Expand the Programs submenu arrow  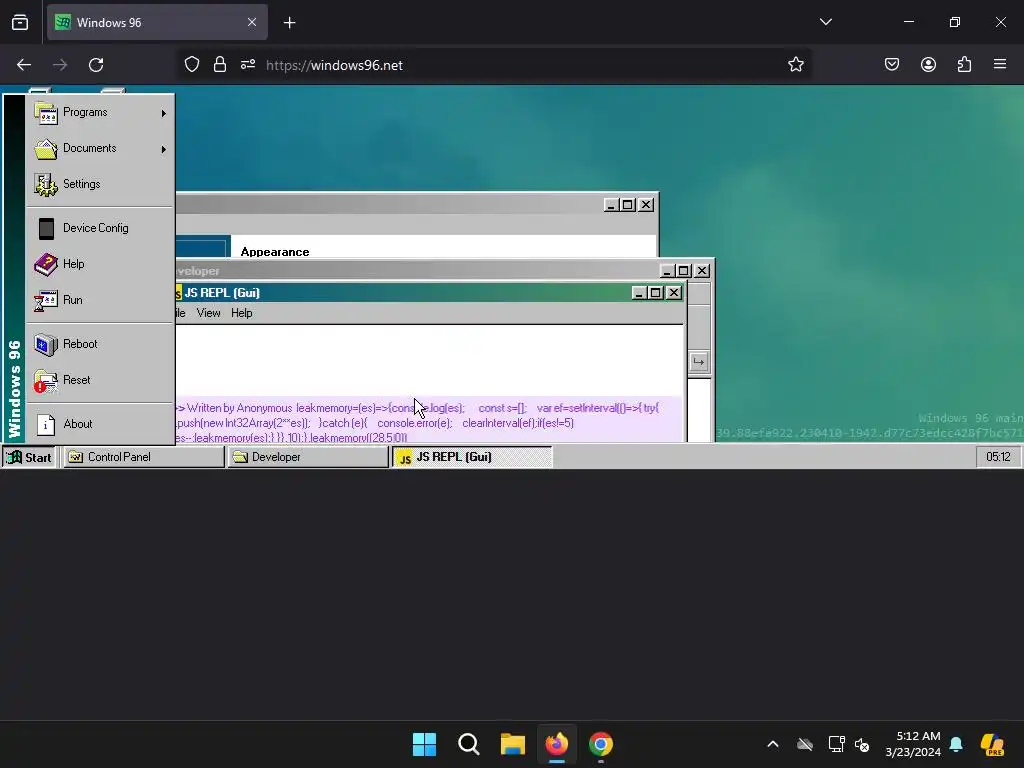click(163, 113)
